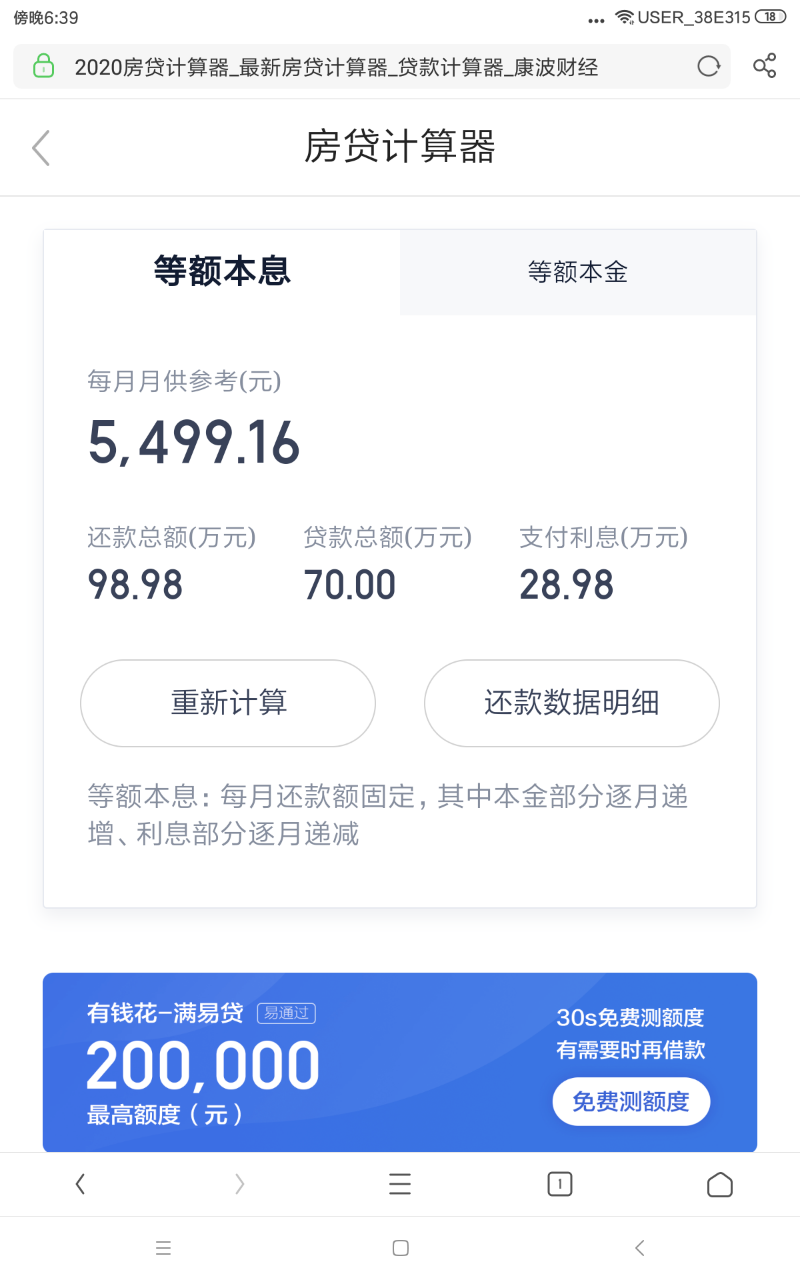Go to the browser home page
This screenshot has width=800, height=1280.
point(720,1184)
